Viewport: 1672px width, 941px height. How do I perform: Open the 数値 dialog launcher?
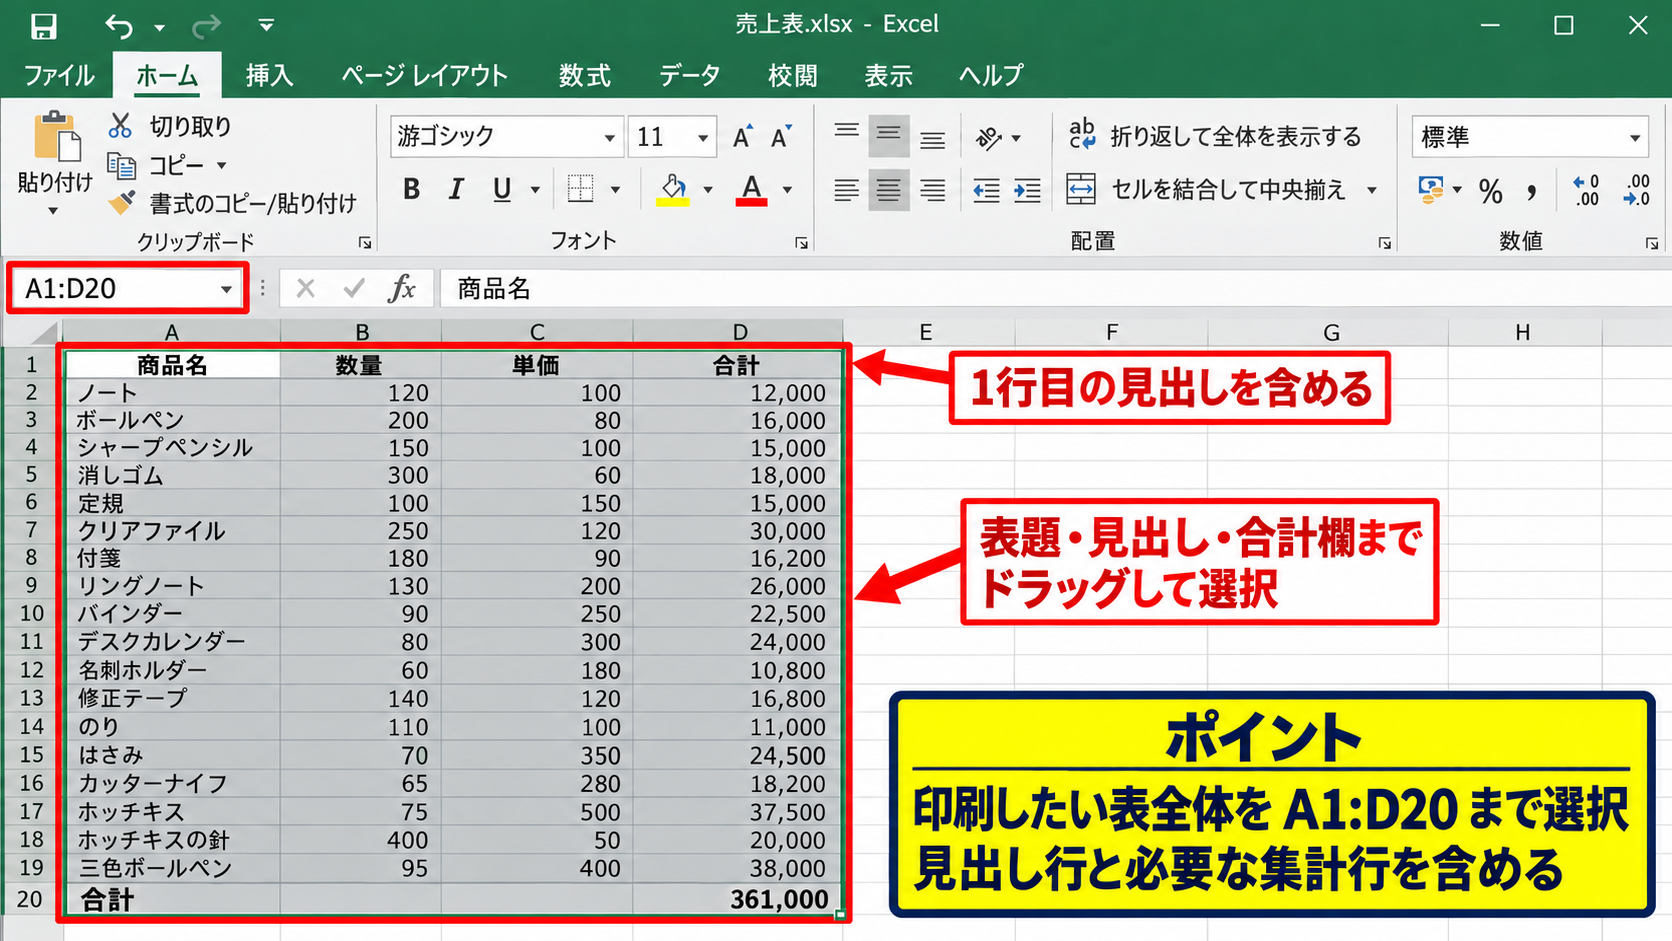click(1652, 243)
